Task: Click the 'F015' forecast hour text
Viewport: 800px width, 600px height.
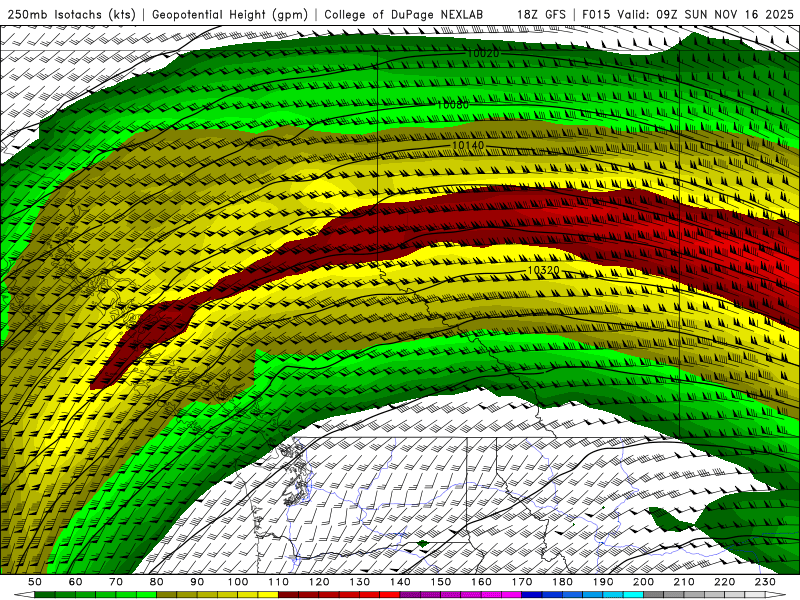Action: point(596,14)
